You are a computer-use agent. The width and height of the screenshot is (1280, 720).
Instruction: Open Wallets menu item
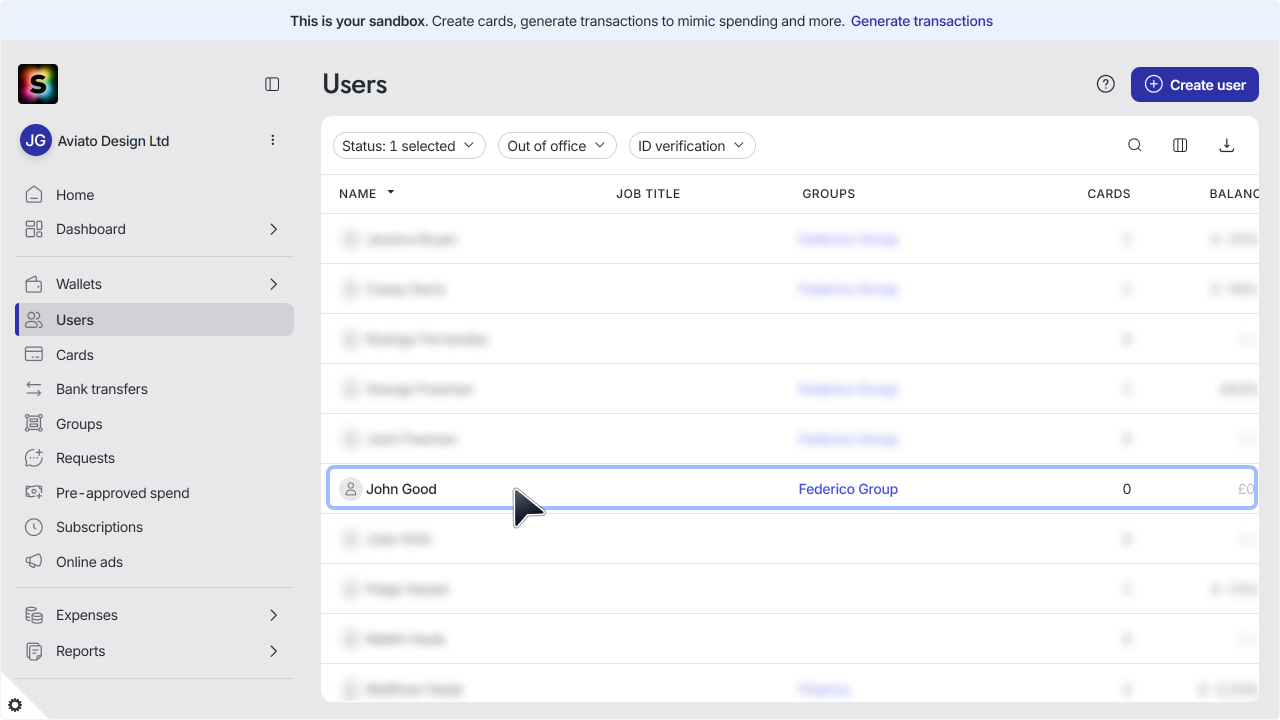point(155,284)
